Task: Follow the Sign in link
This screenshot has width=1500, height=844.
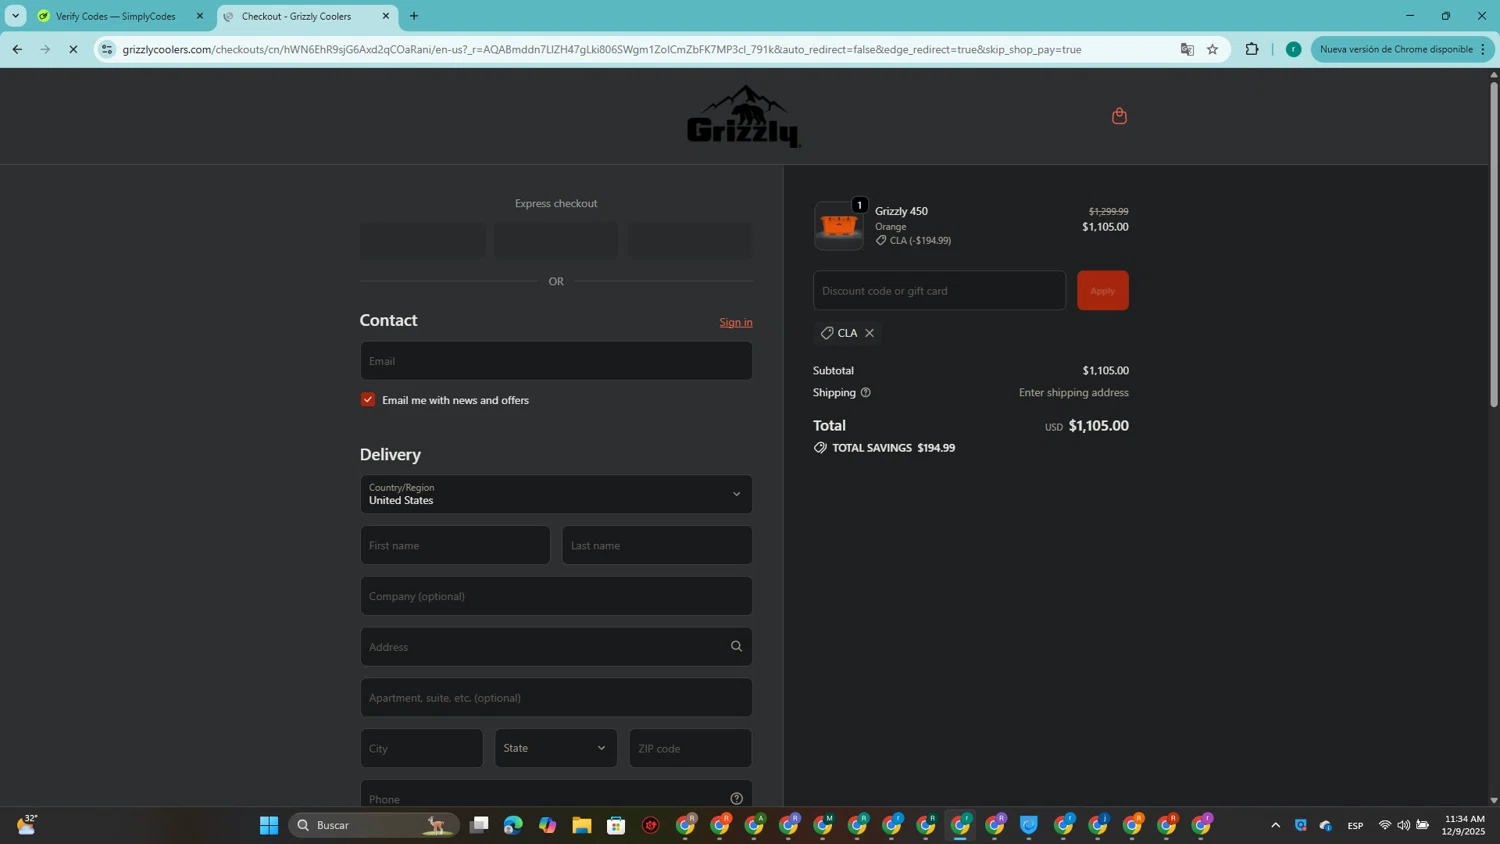Action: [736, 322]
